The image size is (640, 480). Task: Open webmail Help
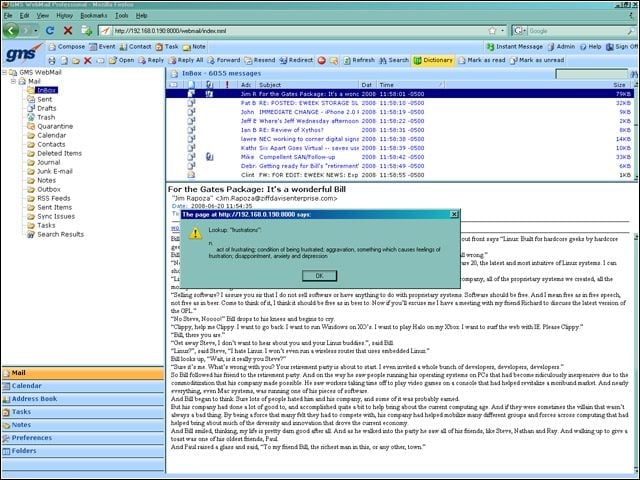590,47
